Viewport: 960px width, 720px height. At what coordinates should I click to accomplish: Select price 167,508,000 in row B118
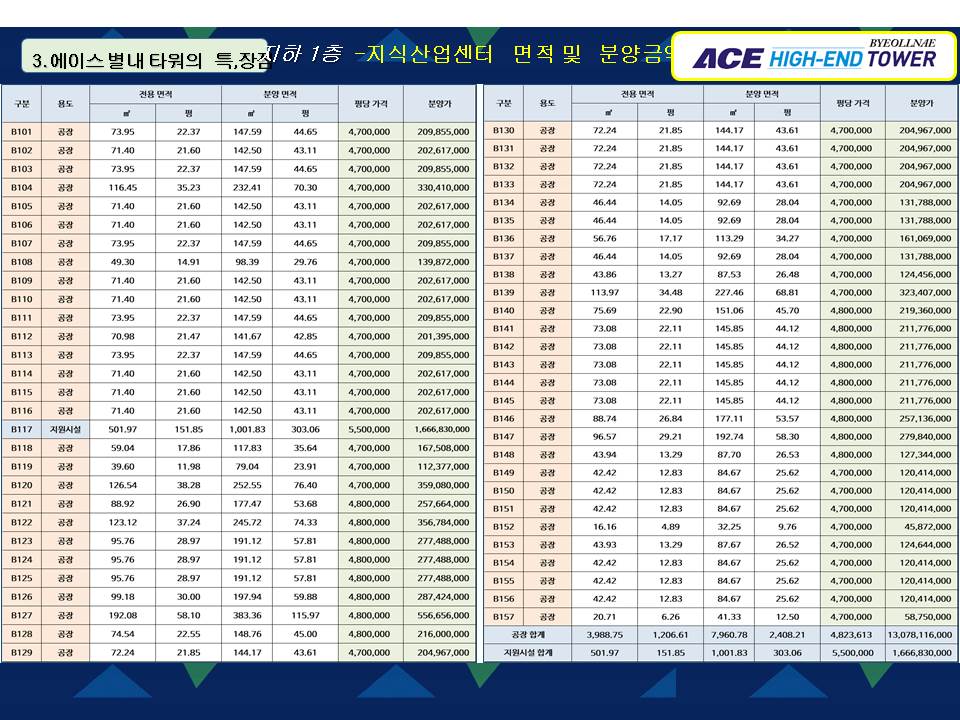click(443, 448)
